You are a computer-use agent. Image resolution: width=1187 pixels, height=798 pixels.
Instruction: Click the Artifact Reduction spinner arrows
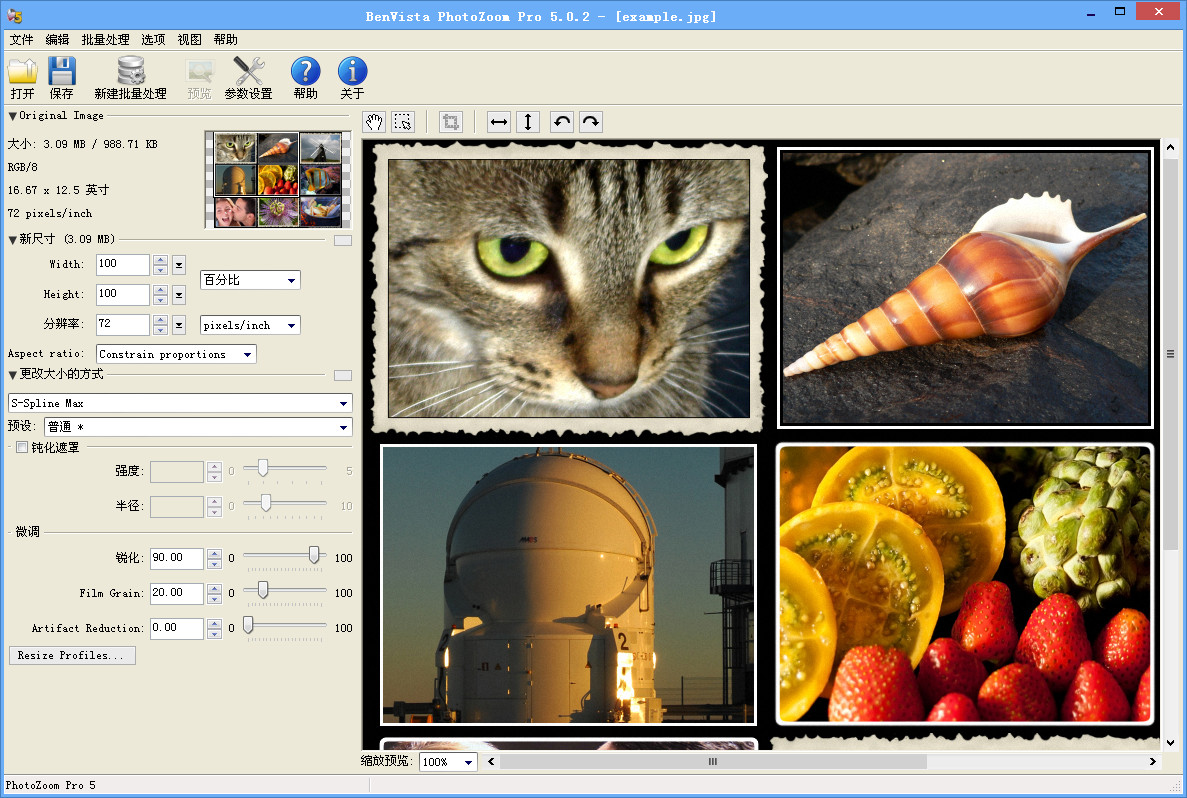[x=214, y=628]
